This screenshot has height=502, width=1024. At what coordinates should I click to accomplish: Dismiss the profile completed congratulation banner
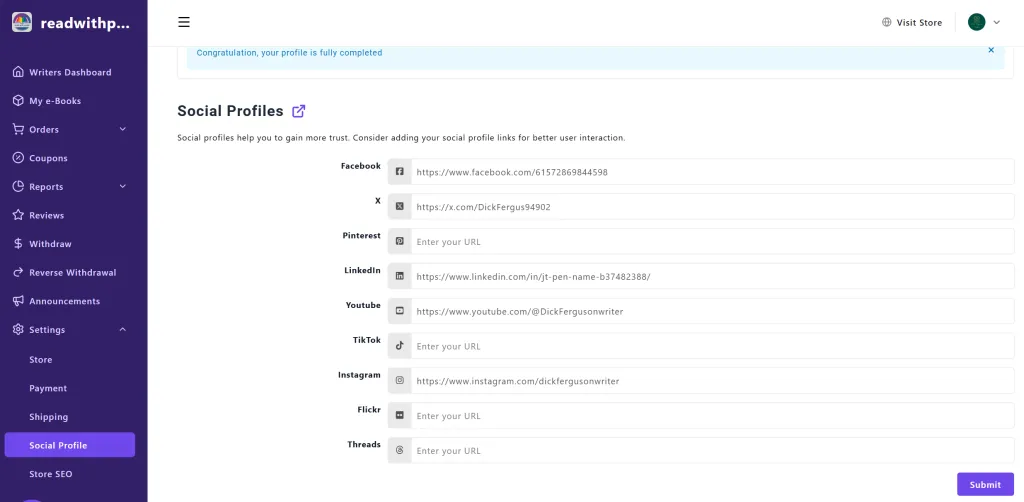991,50
